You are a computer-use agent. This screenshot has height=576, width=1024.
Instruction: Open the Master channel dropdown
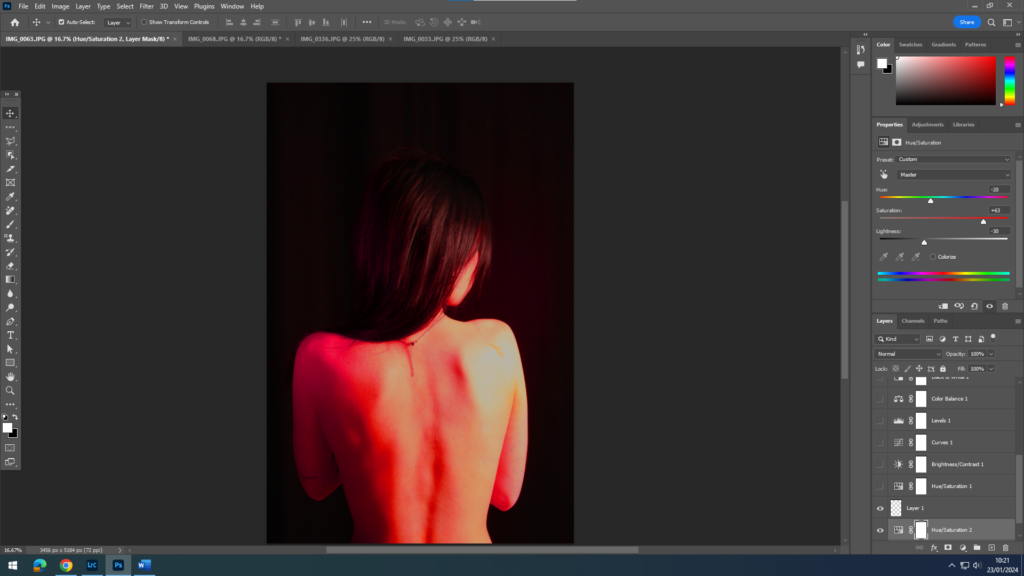click(x=953, y=174)
